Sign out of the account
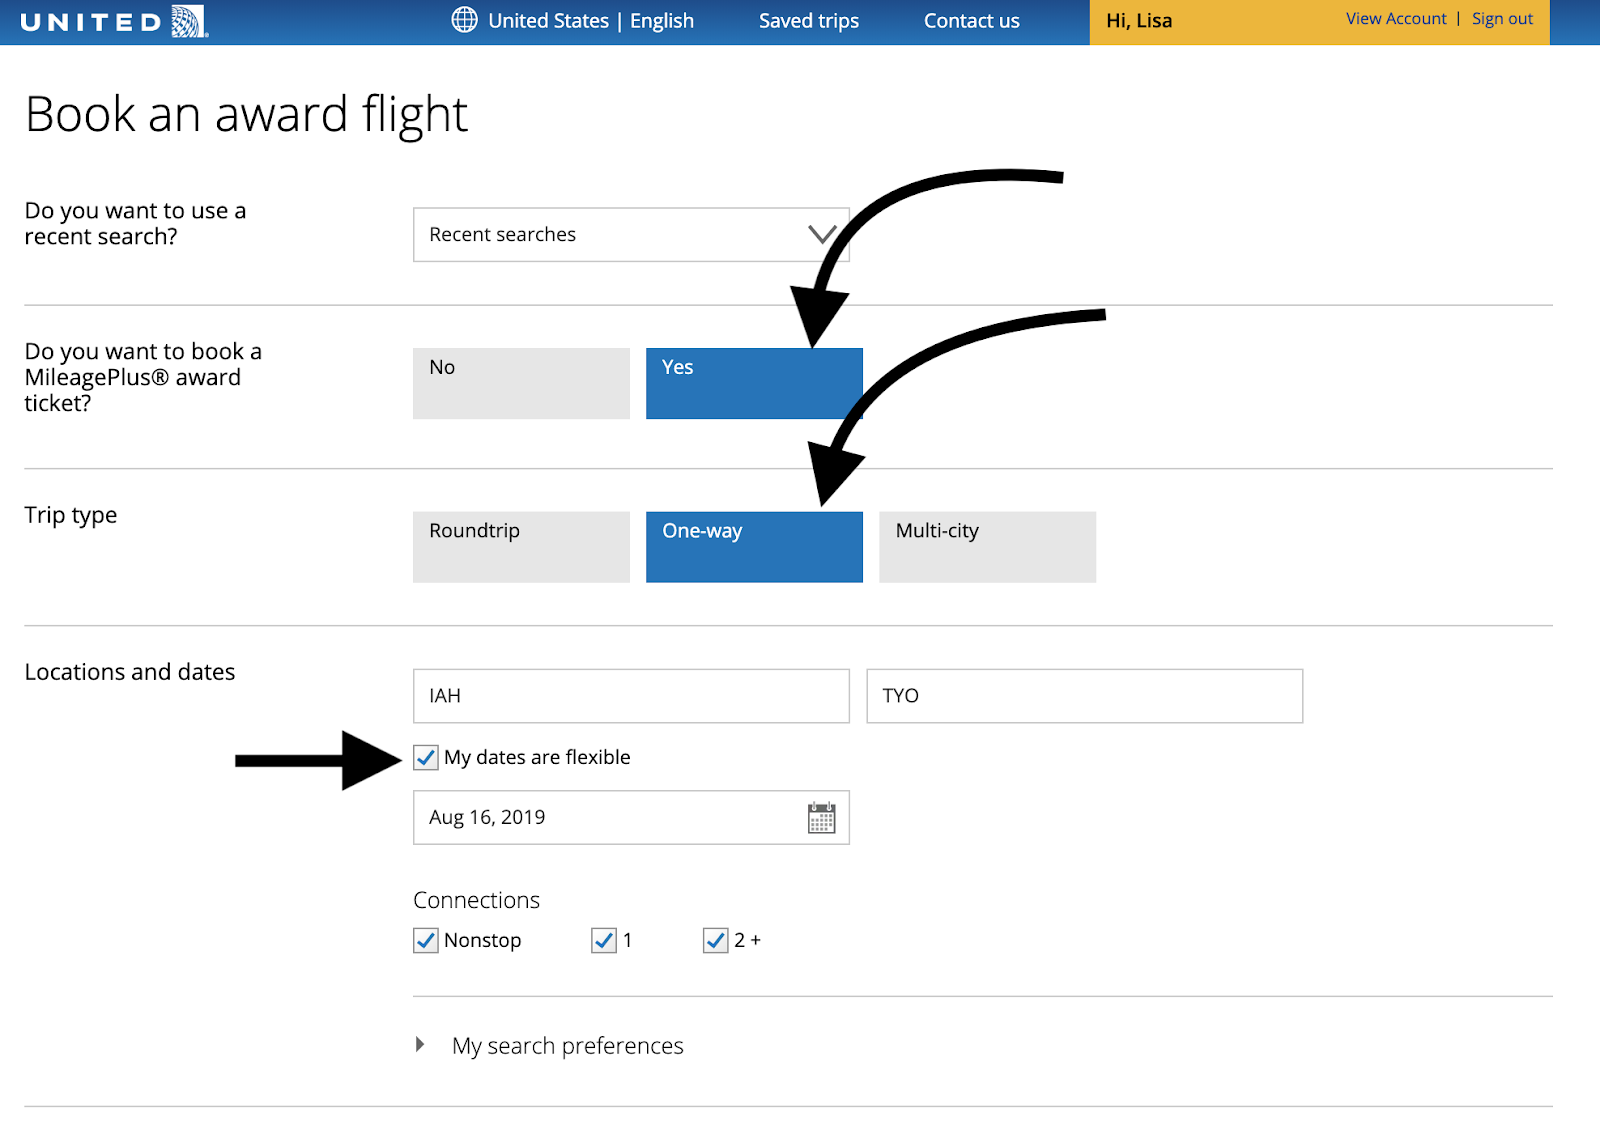The image size is (1600, 1138). [1502, 19]
